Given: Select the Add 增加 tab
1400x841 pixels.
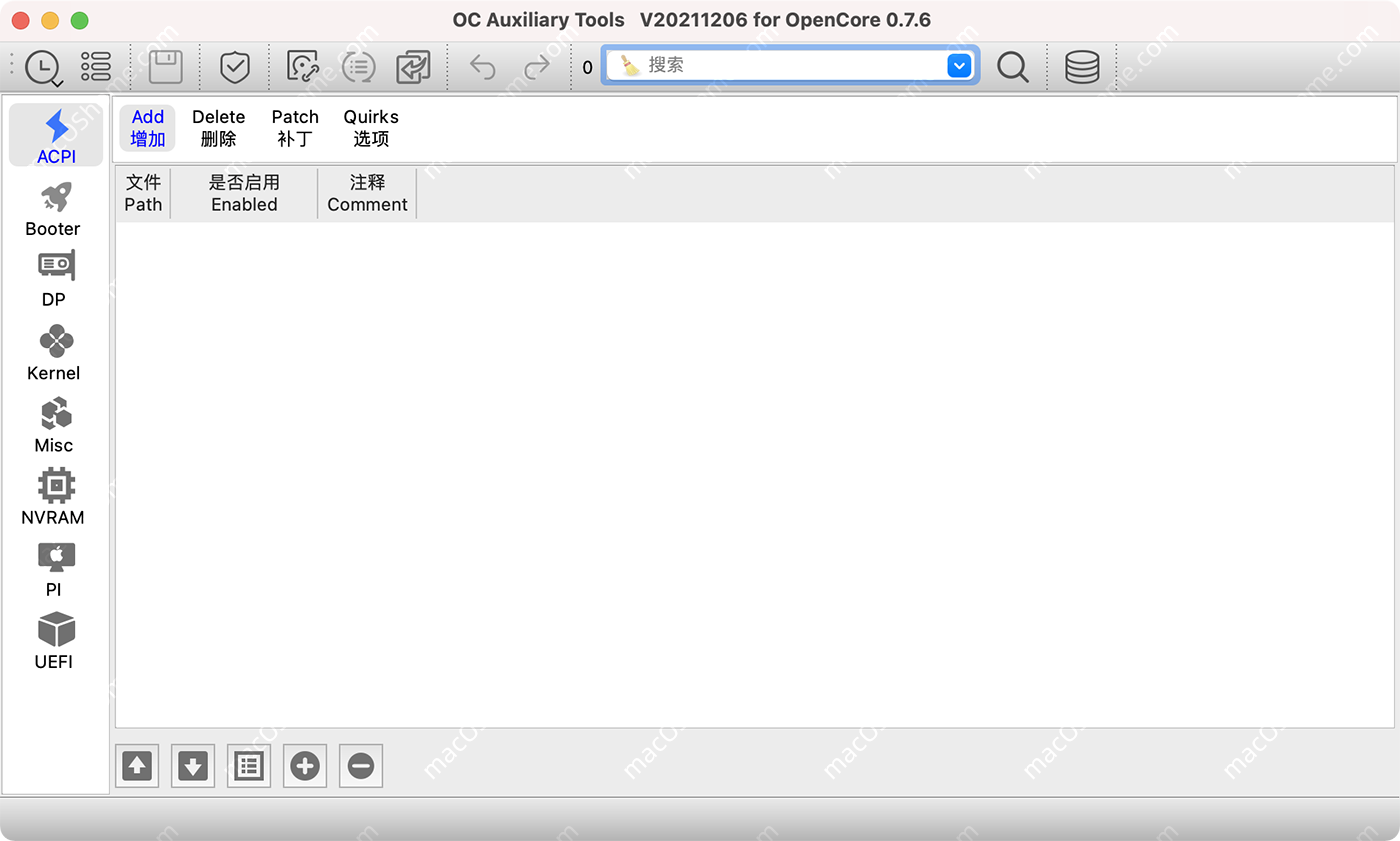Looking at the screenshot, I should (x=148, y=128).
